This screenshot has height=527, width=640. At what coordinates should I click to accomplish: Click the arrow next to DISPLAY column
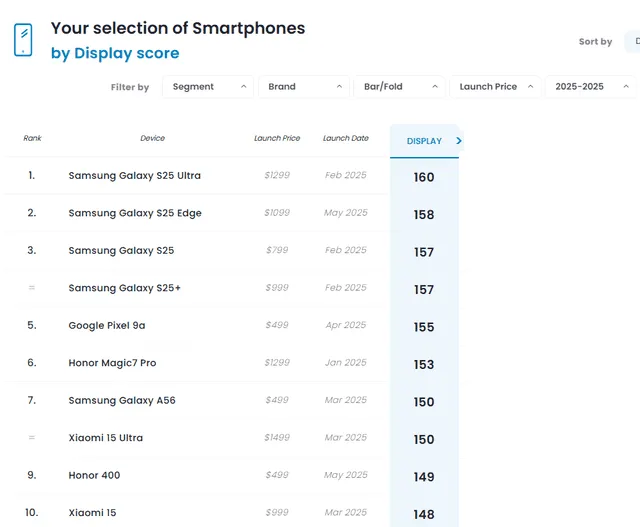(459, 141)
